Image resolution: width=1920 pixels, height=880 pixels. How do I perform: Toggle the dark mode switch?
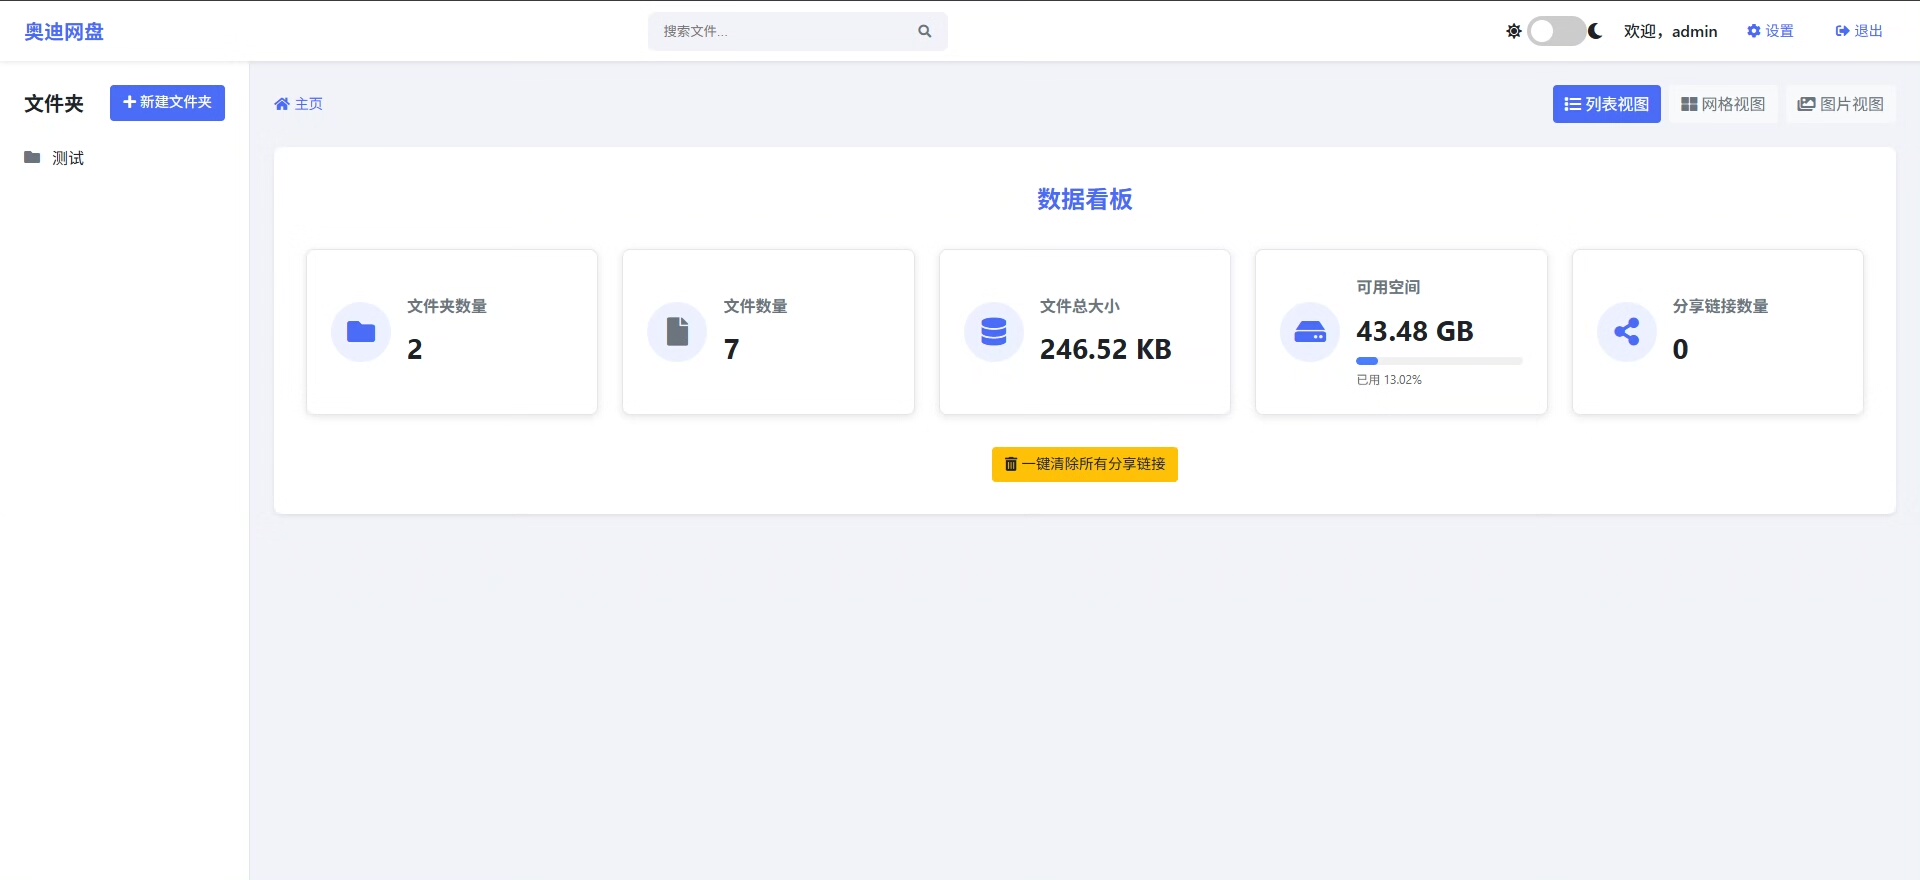click(1556, 31)
